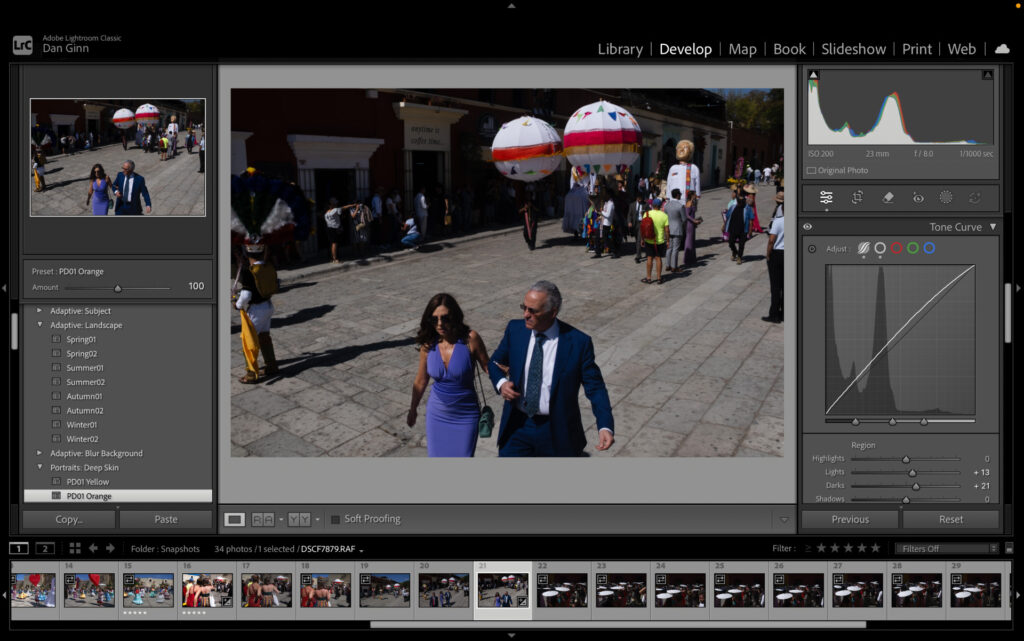Select the Basic edit adjustments icon

[x=827, y=198]
